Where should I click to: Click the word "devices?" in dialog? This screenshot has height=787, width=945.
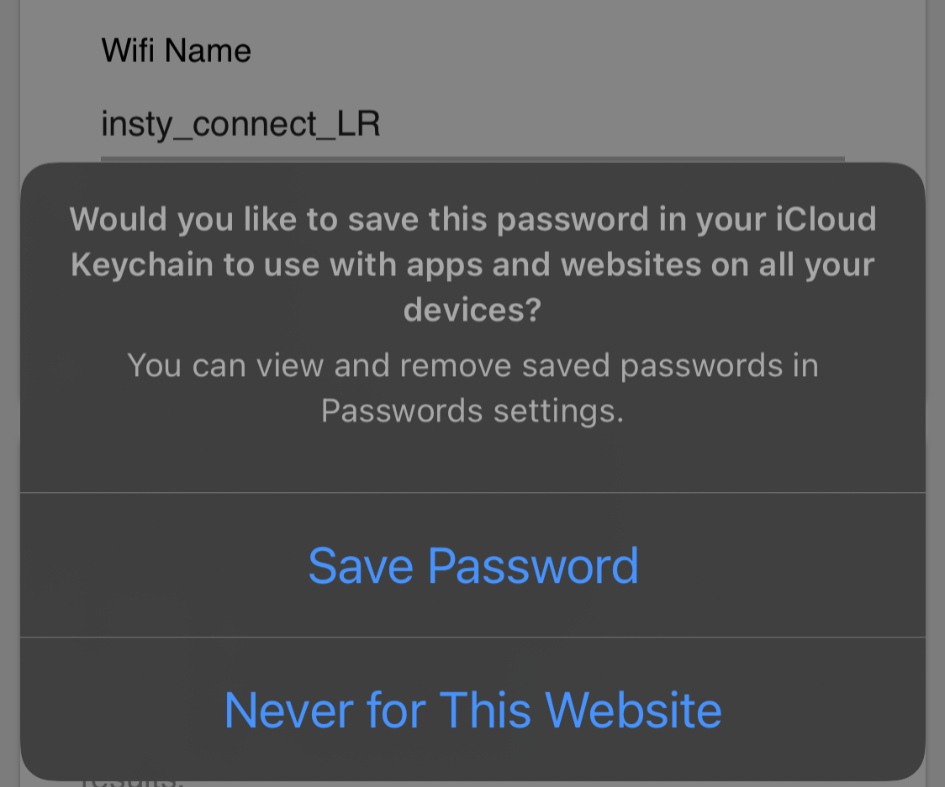472,310
